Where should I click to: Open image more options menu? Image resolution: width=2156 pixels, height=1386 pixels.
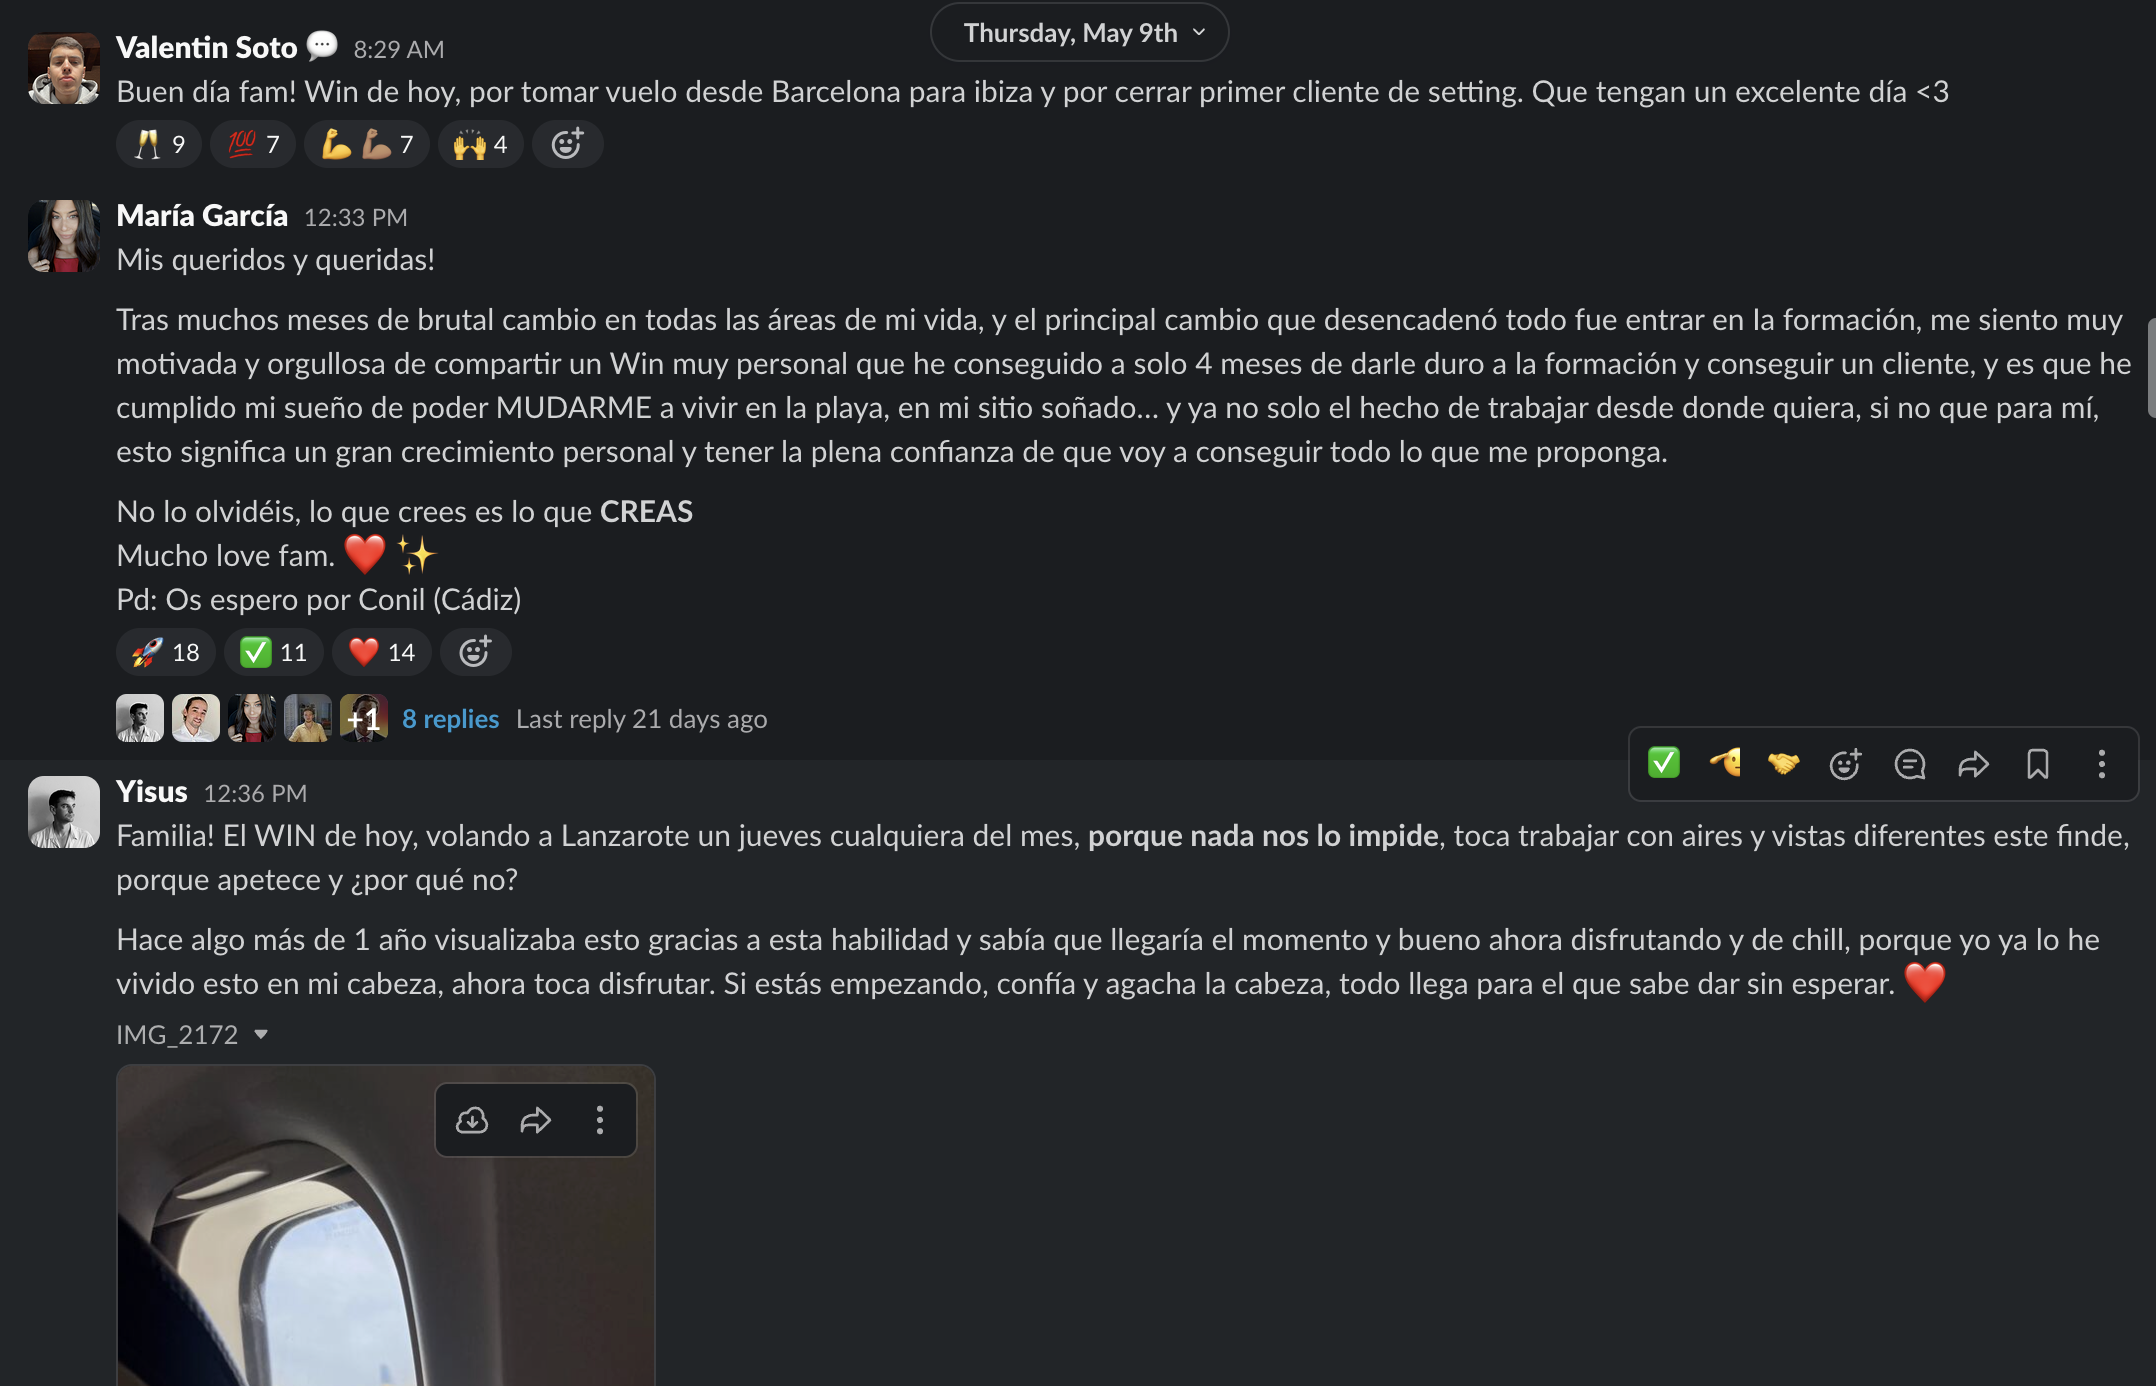pos(600,1120)
